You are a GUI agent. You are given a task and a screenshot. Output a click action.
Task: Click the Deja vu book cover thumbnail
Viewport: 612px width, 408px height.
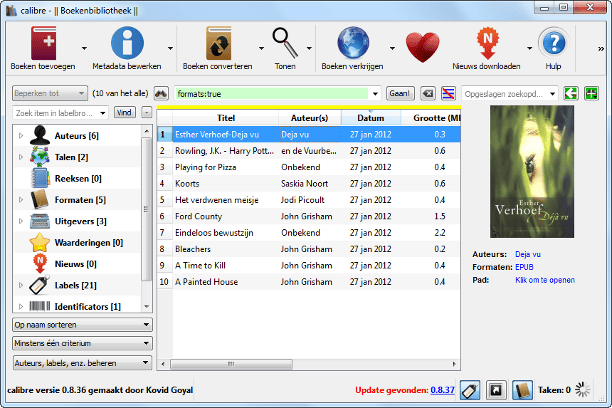click(532, 171)
